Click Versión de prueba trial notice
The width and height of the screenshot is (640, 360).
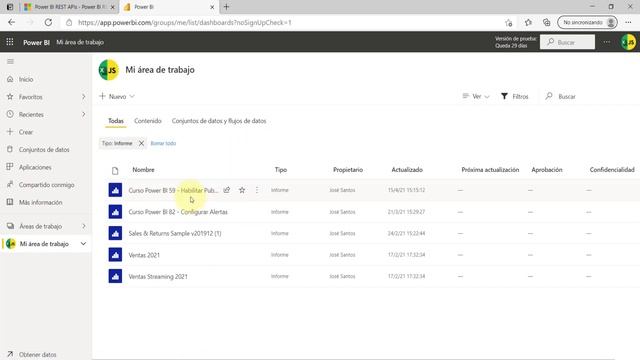[516, 42]
